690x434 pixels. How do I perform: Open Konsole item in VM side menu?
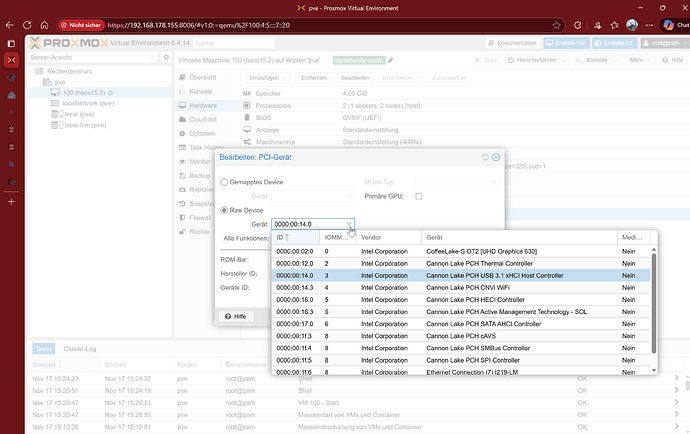[201, 92]
